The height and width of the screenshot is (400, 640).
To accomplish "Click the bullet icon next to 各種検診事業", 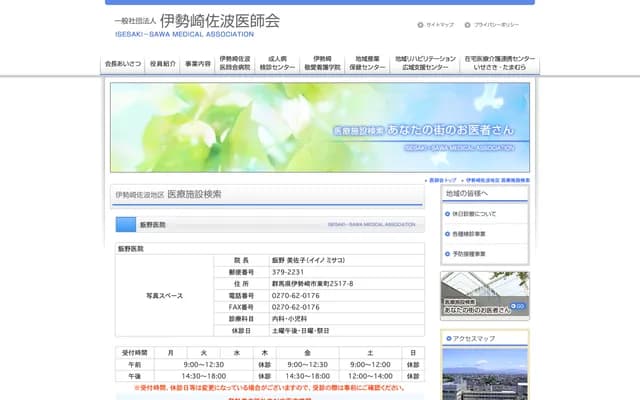I will [x=448, y=234].
